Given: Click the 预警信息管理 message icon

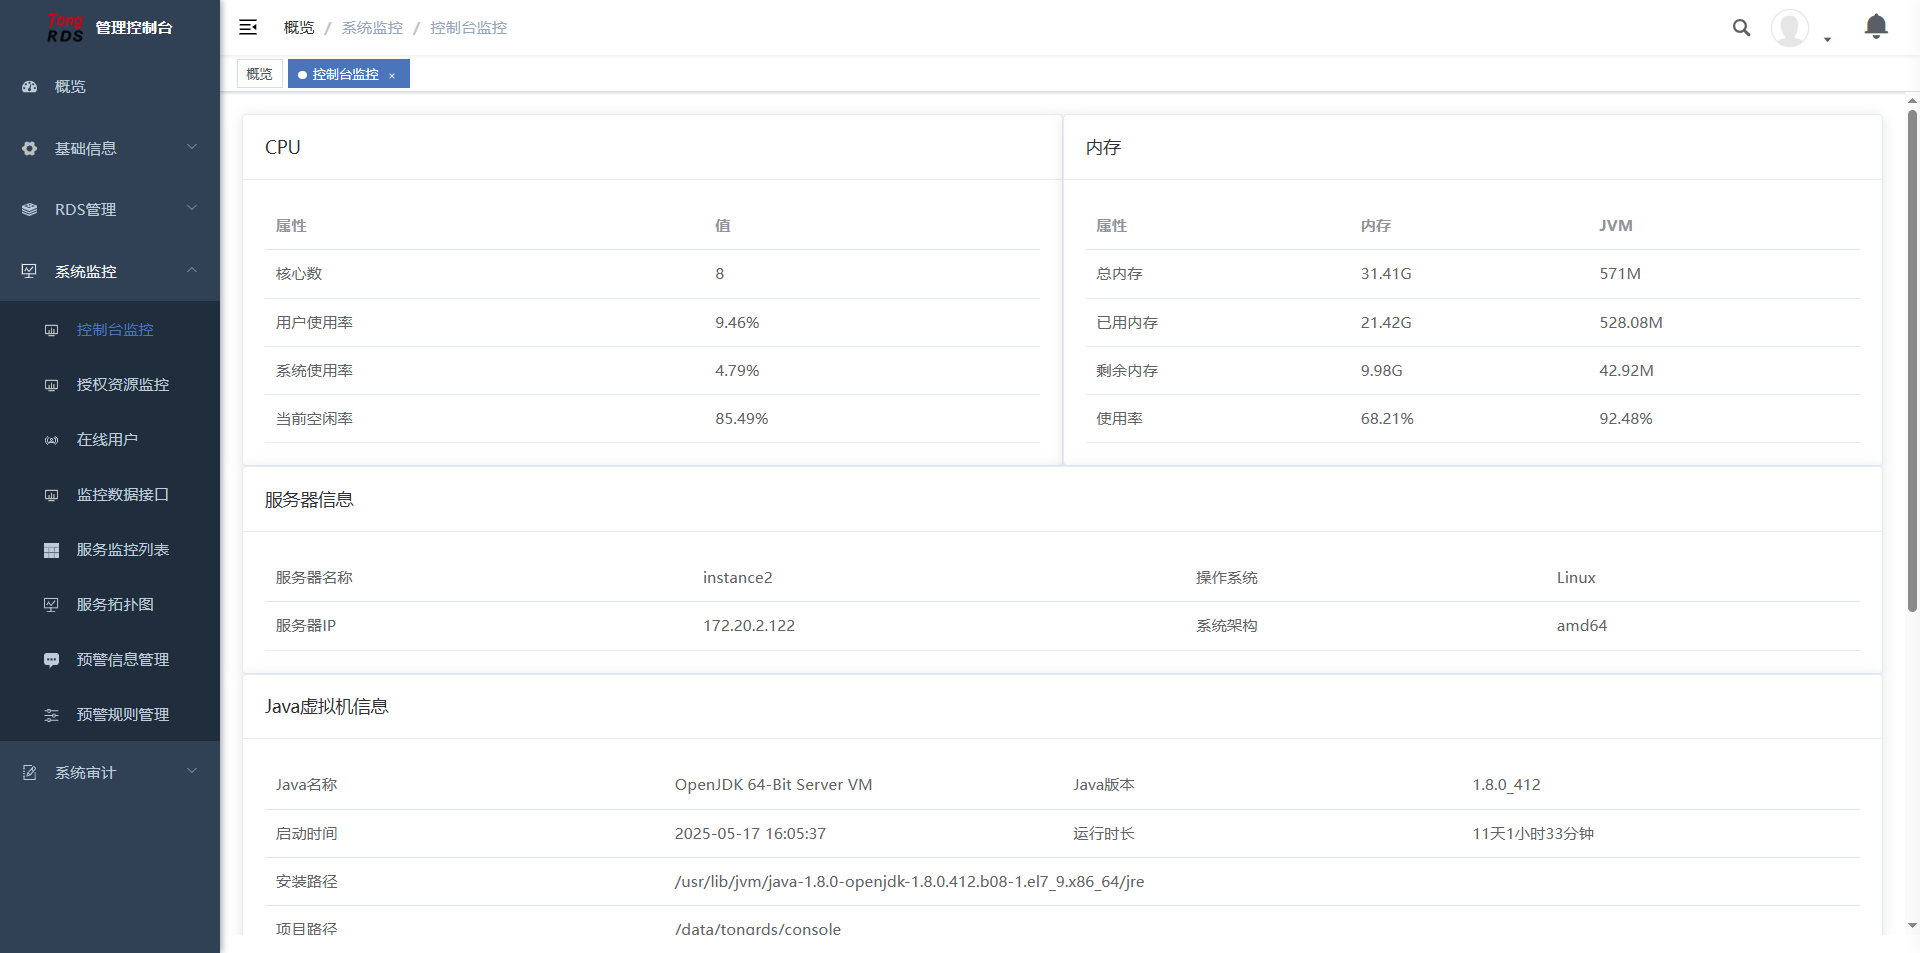Looking at the screenshot, I should (x=52, y=660).
